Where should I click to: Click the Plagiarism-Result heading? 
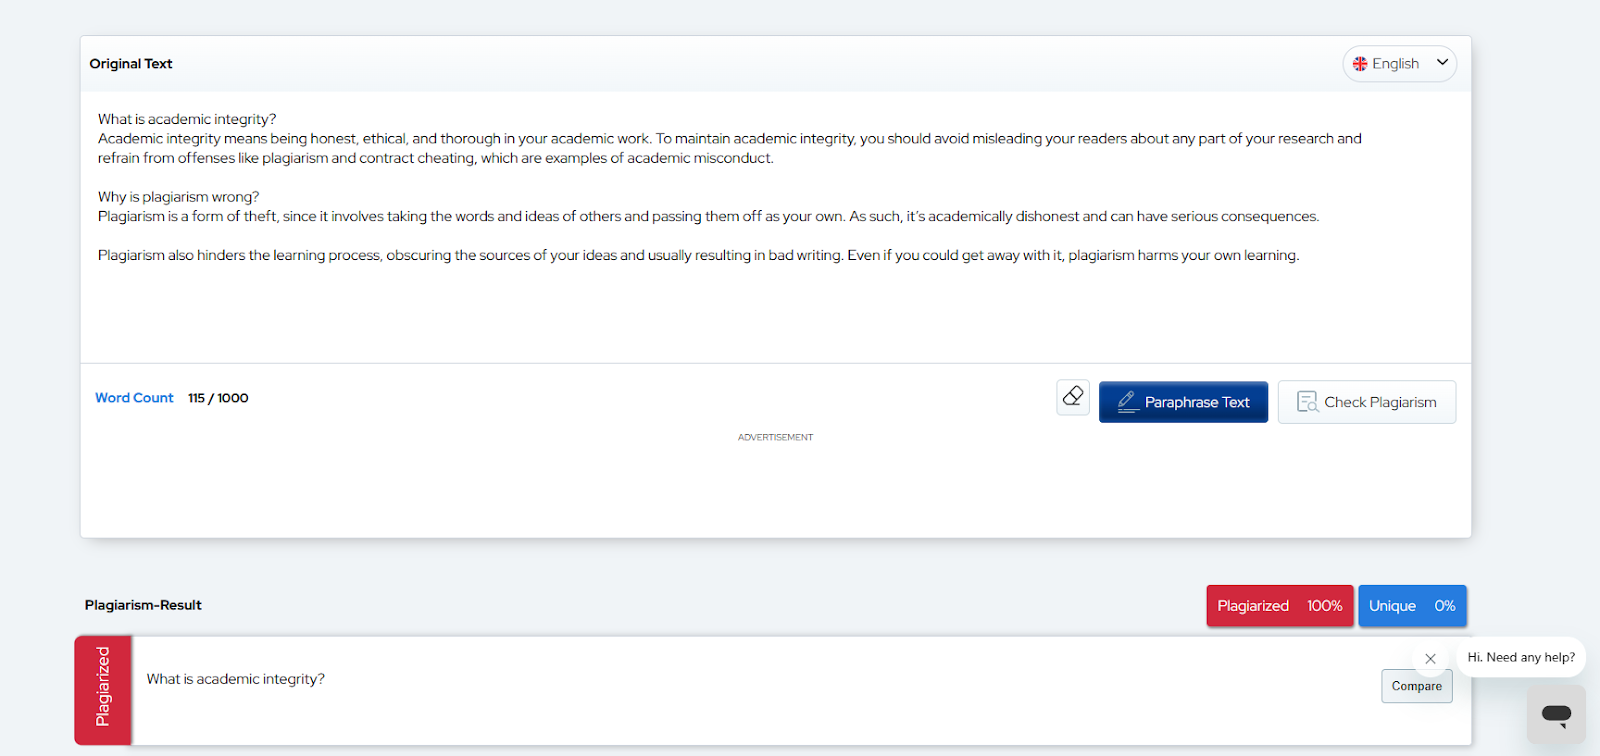click(x=143, y=605)
